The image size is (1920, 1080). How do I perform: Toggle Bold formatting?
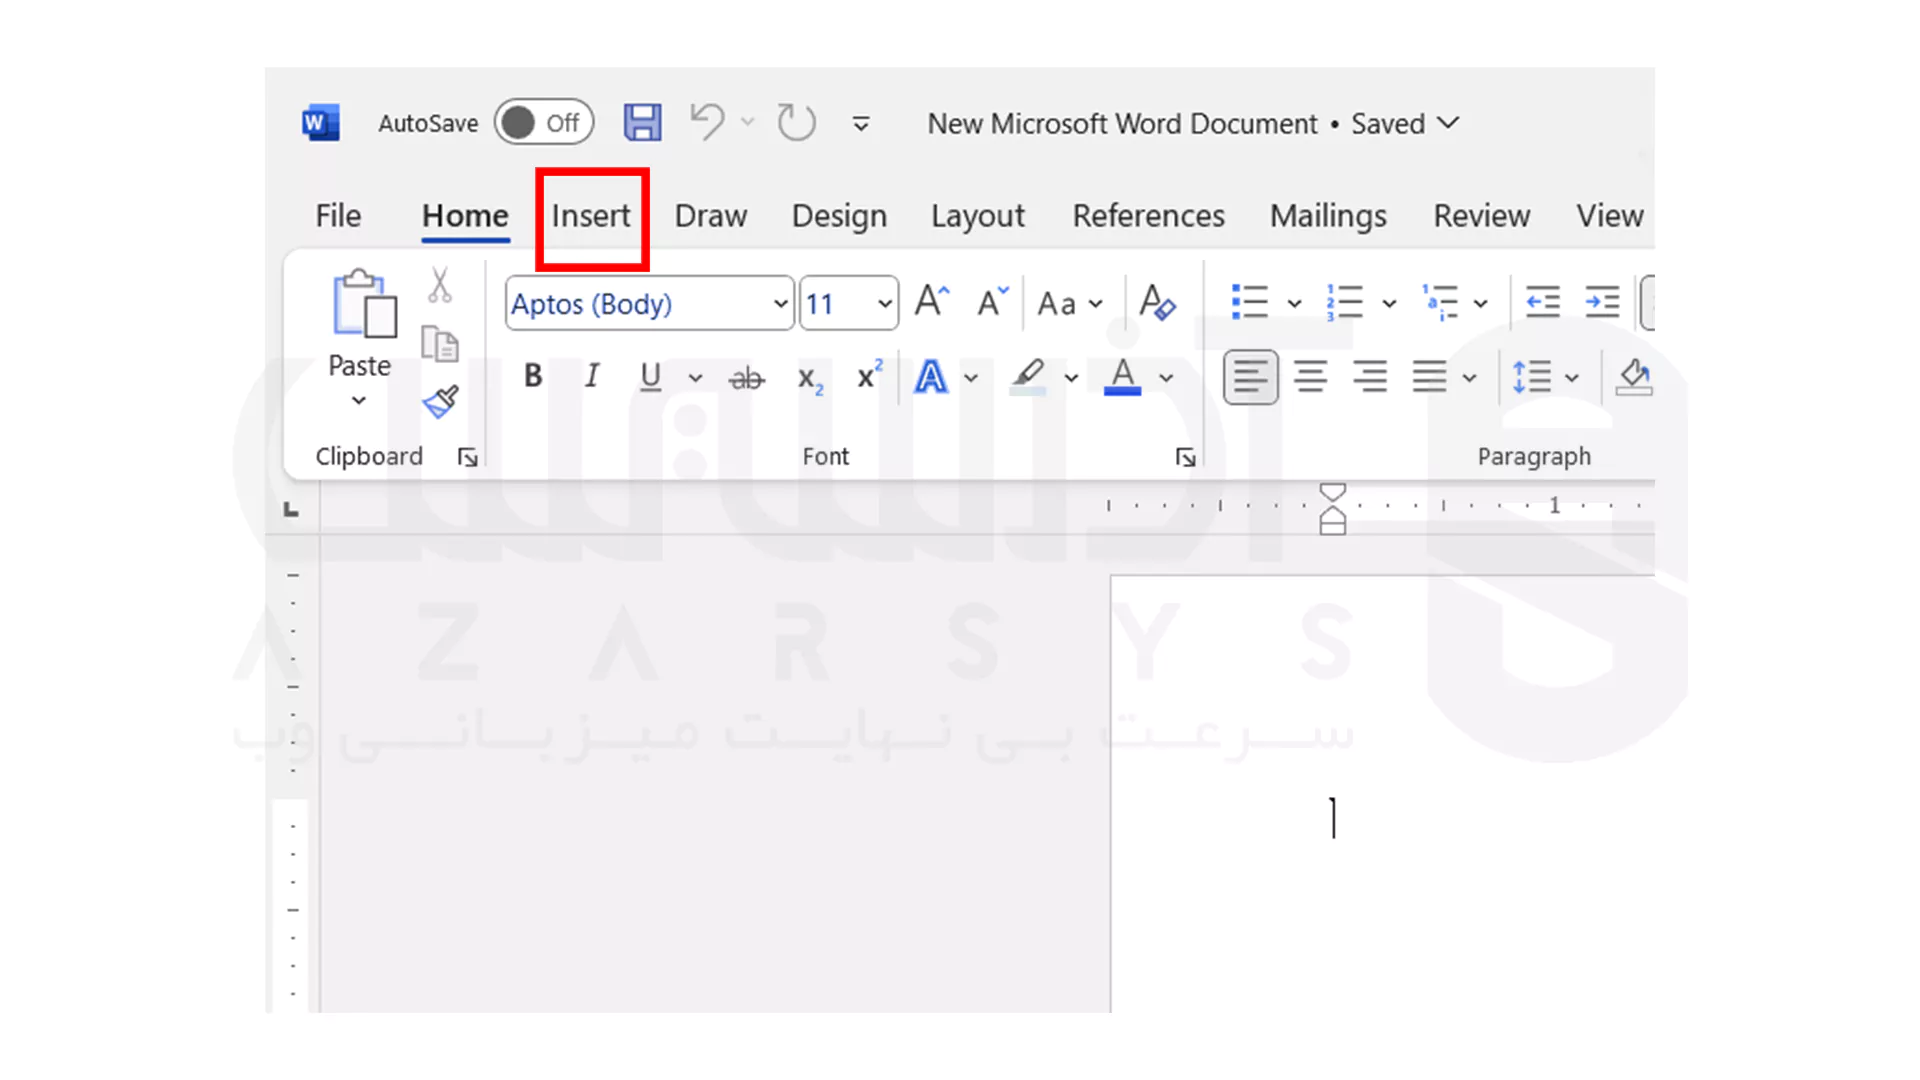click(x=533, y=376)
